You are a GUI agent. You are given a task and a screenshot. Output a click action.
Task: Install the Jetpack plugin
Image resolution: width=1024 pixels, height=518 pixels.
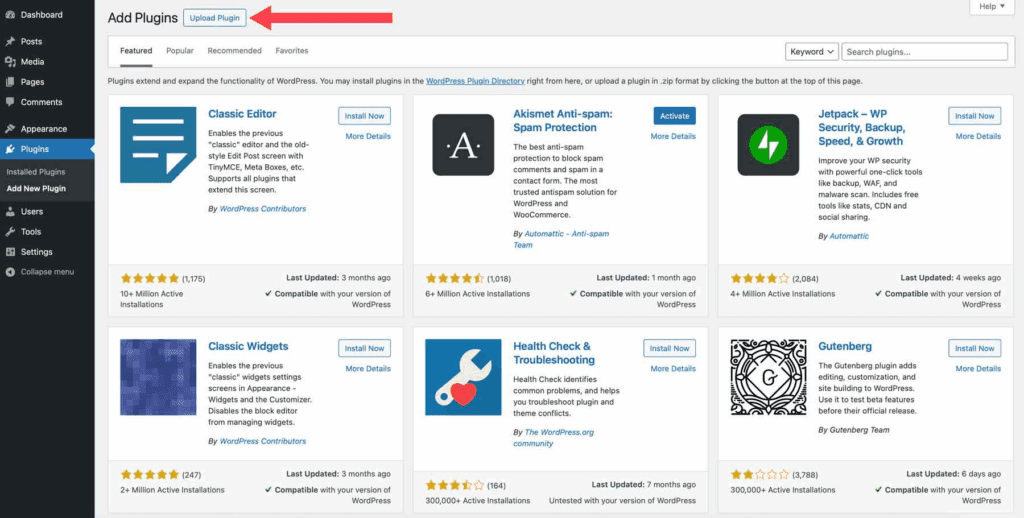974,116
